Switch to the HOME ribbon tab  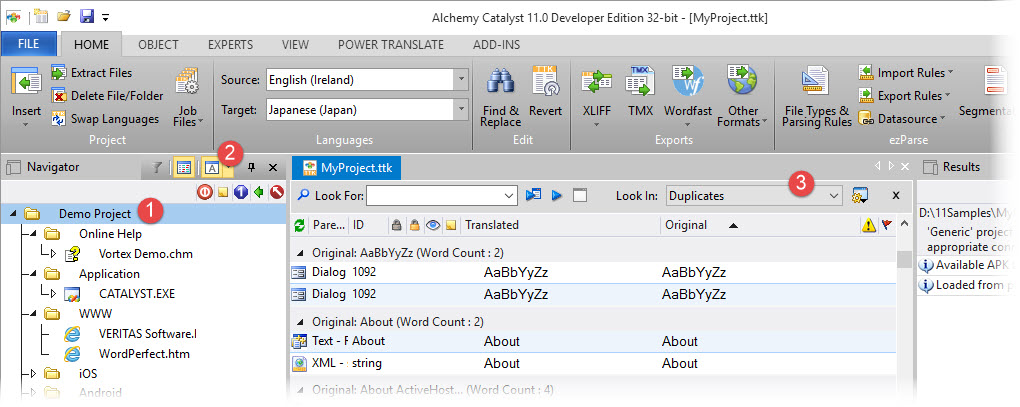[x=92, y=45]
